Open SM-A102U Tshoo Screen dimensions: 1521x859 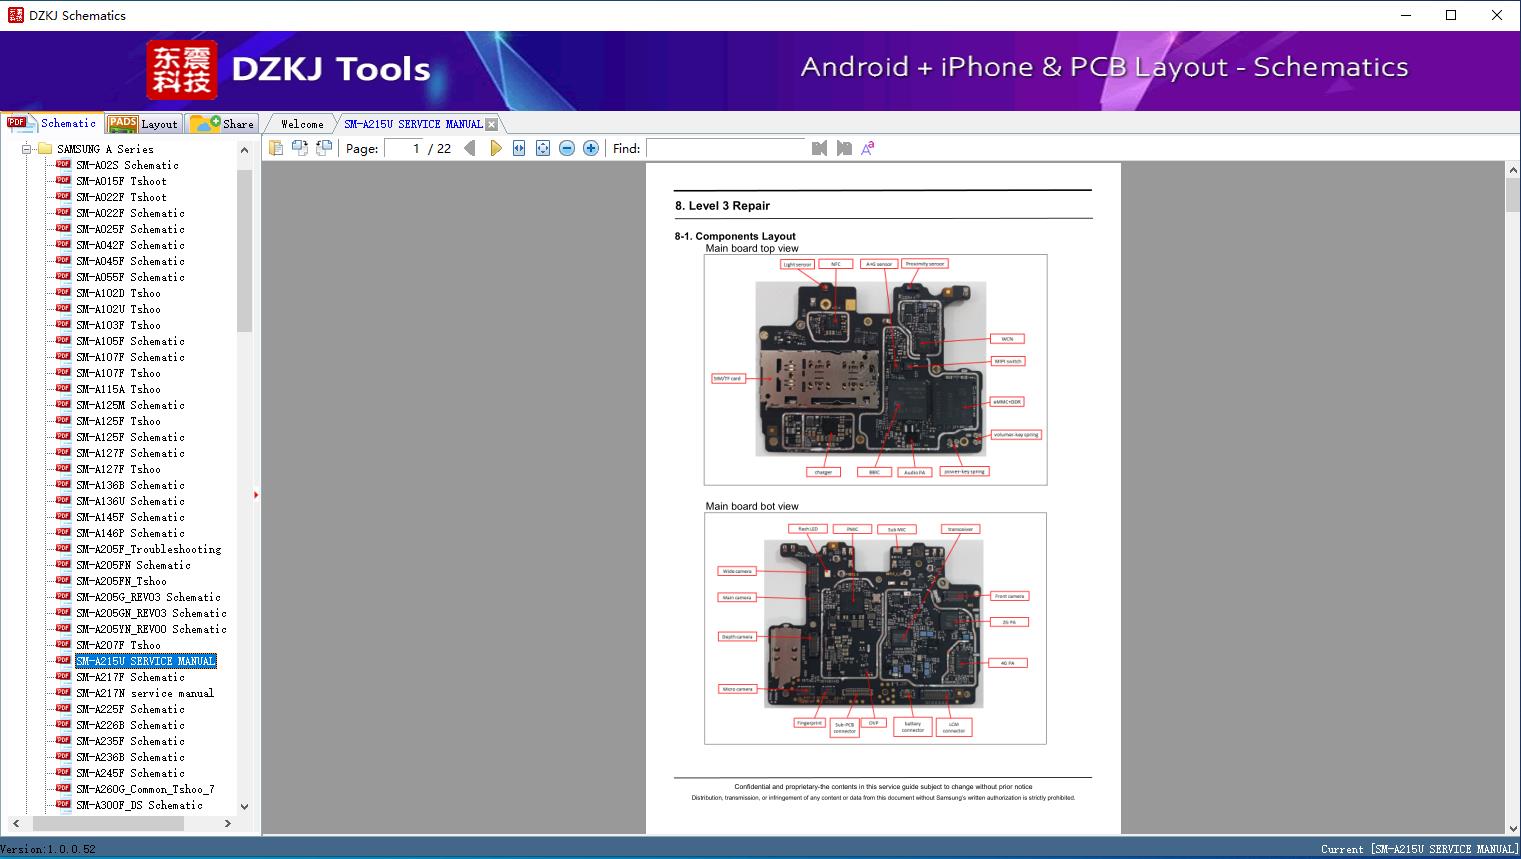coord(118,309)
